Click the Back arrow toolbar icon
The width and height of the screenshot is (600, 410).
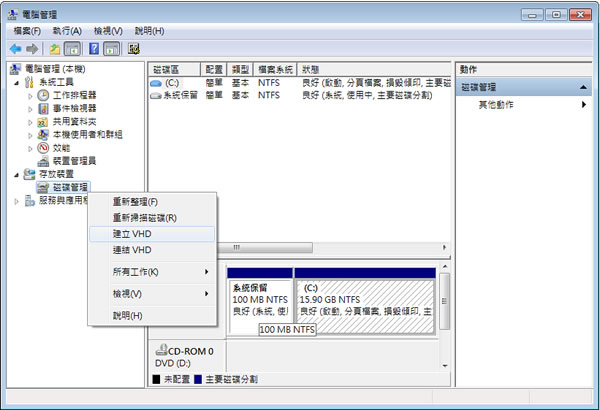coord(15,48)
